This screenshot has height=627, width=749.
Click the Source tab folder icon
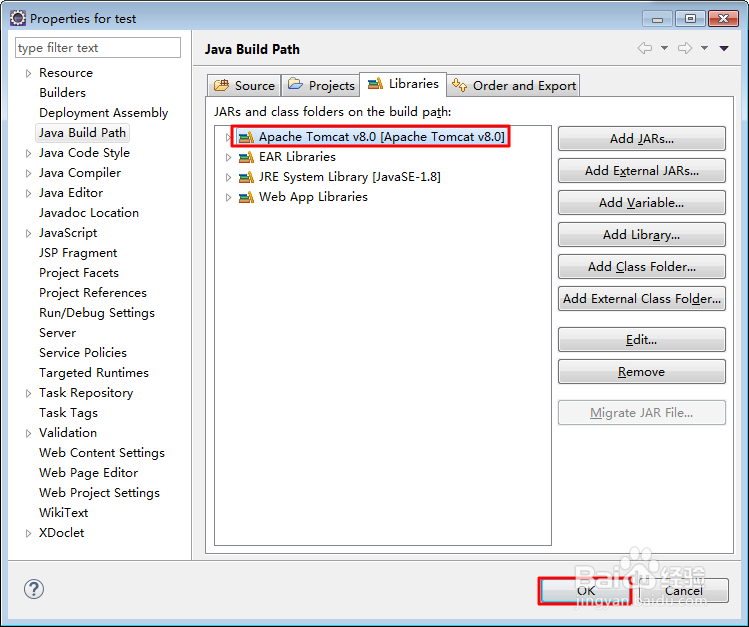click(x=221, y=85)
